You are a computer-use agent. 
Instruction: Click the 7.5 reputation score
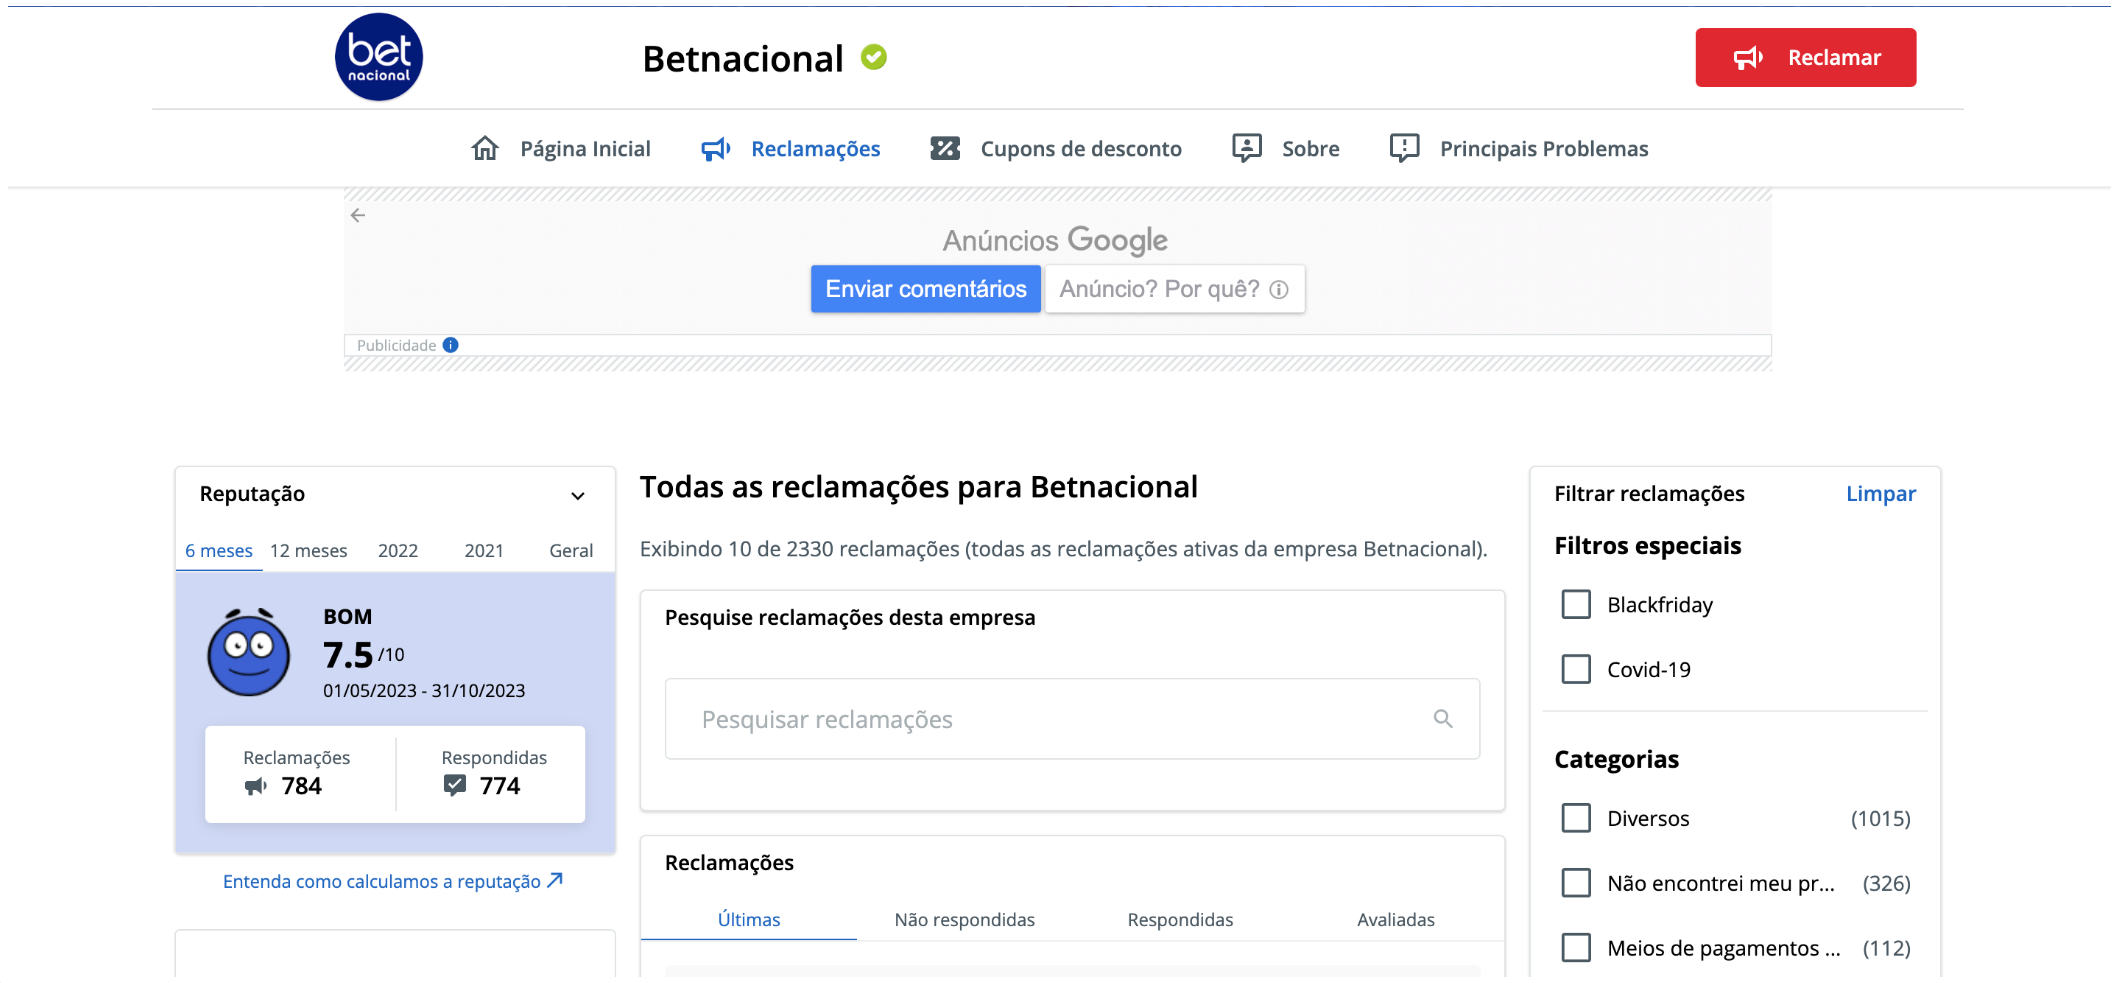(348, 655)
